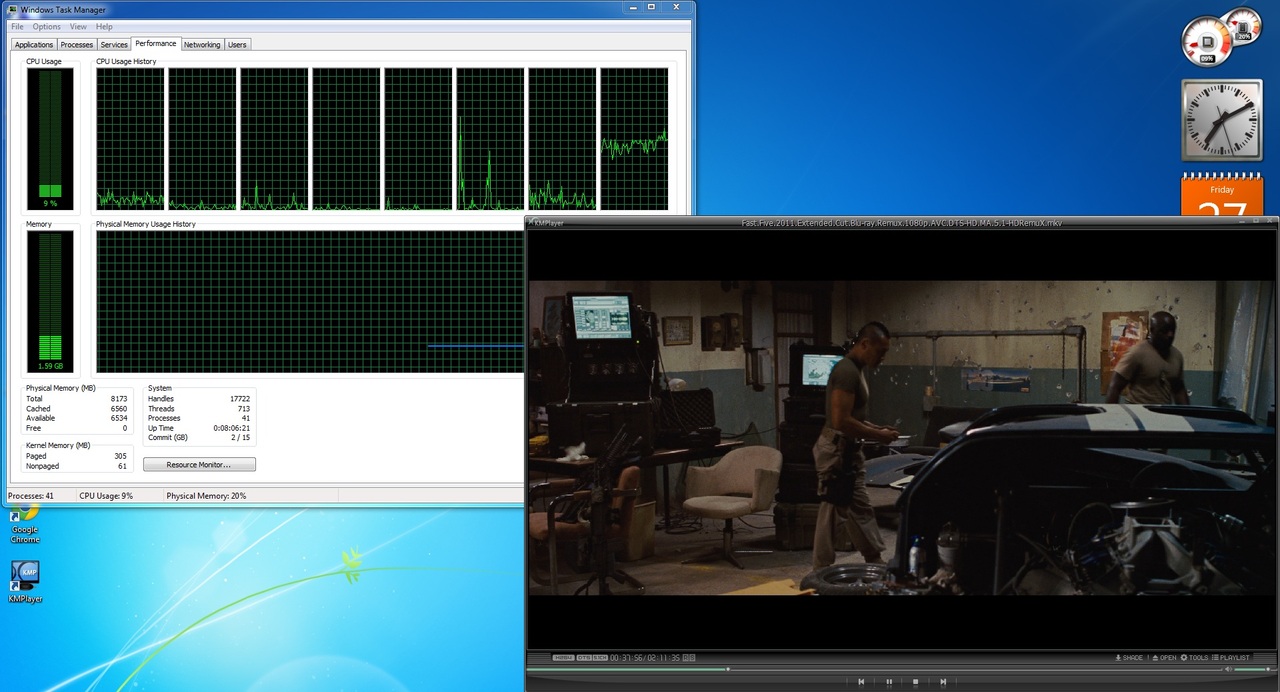
Task: Click the Threads count 713
Action: click(243, 409)
